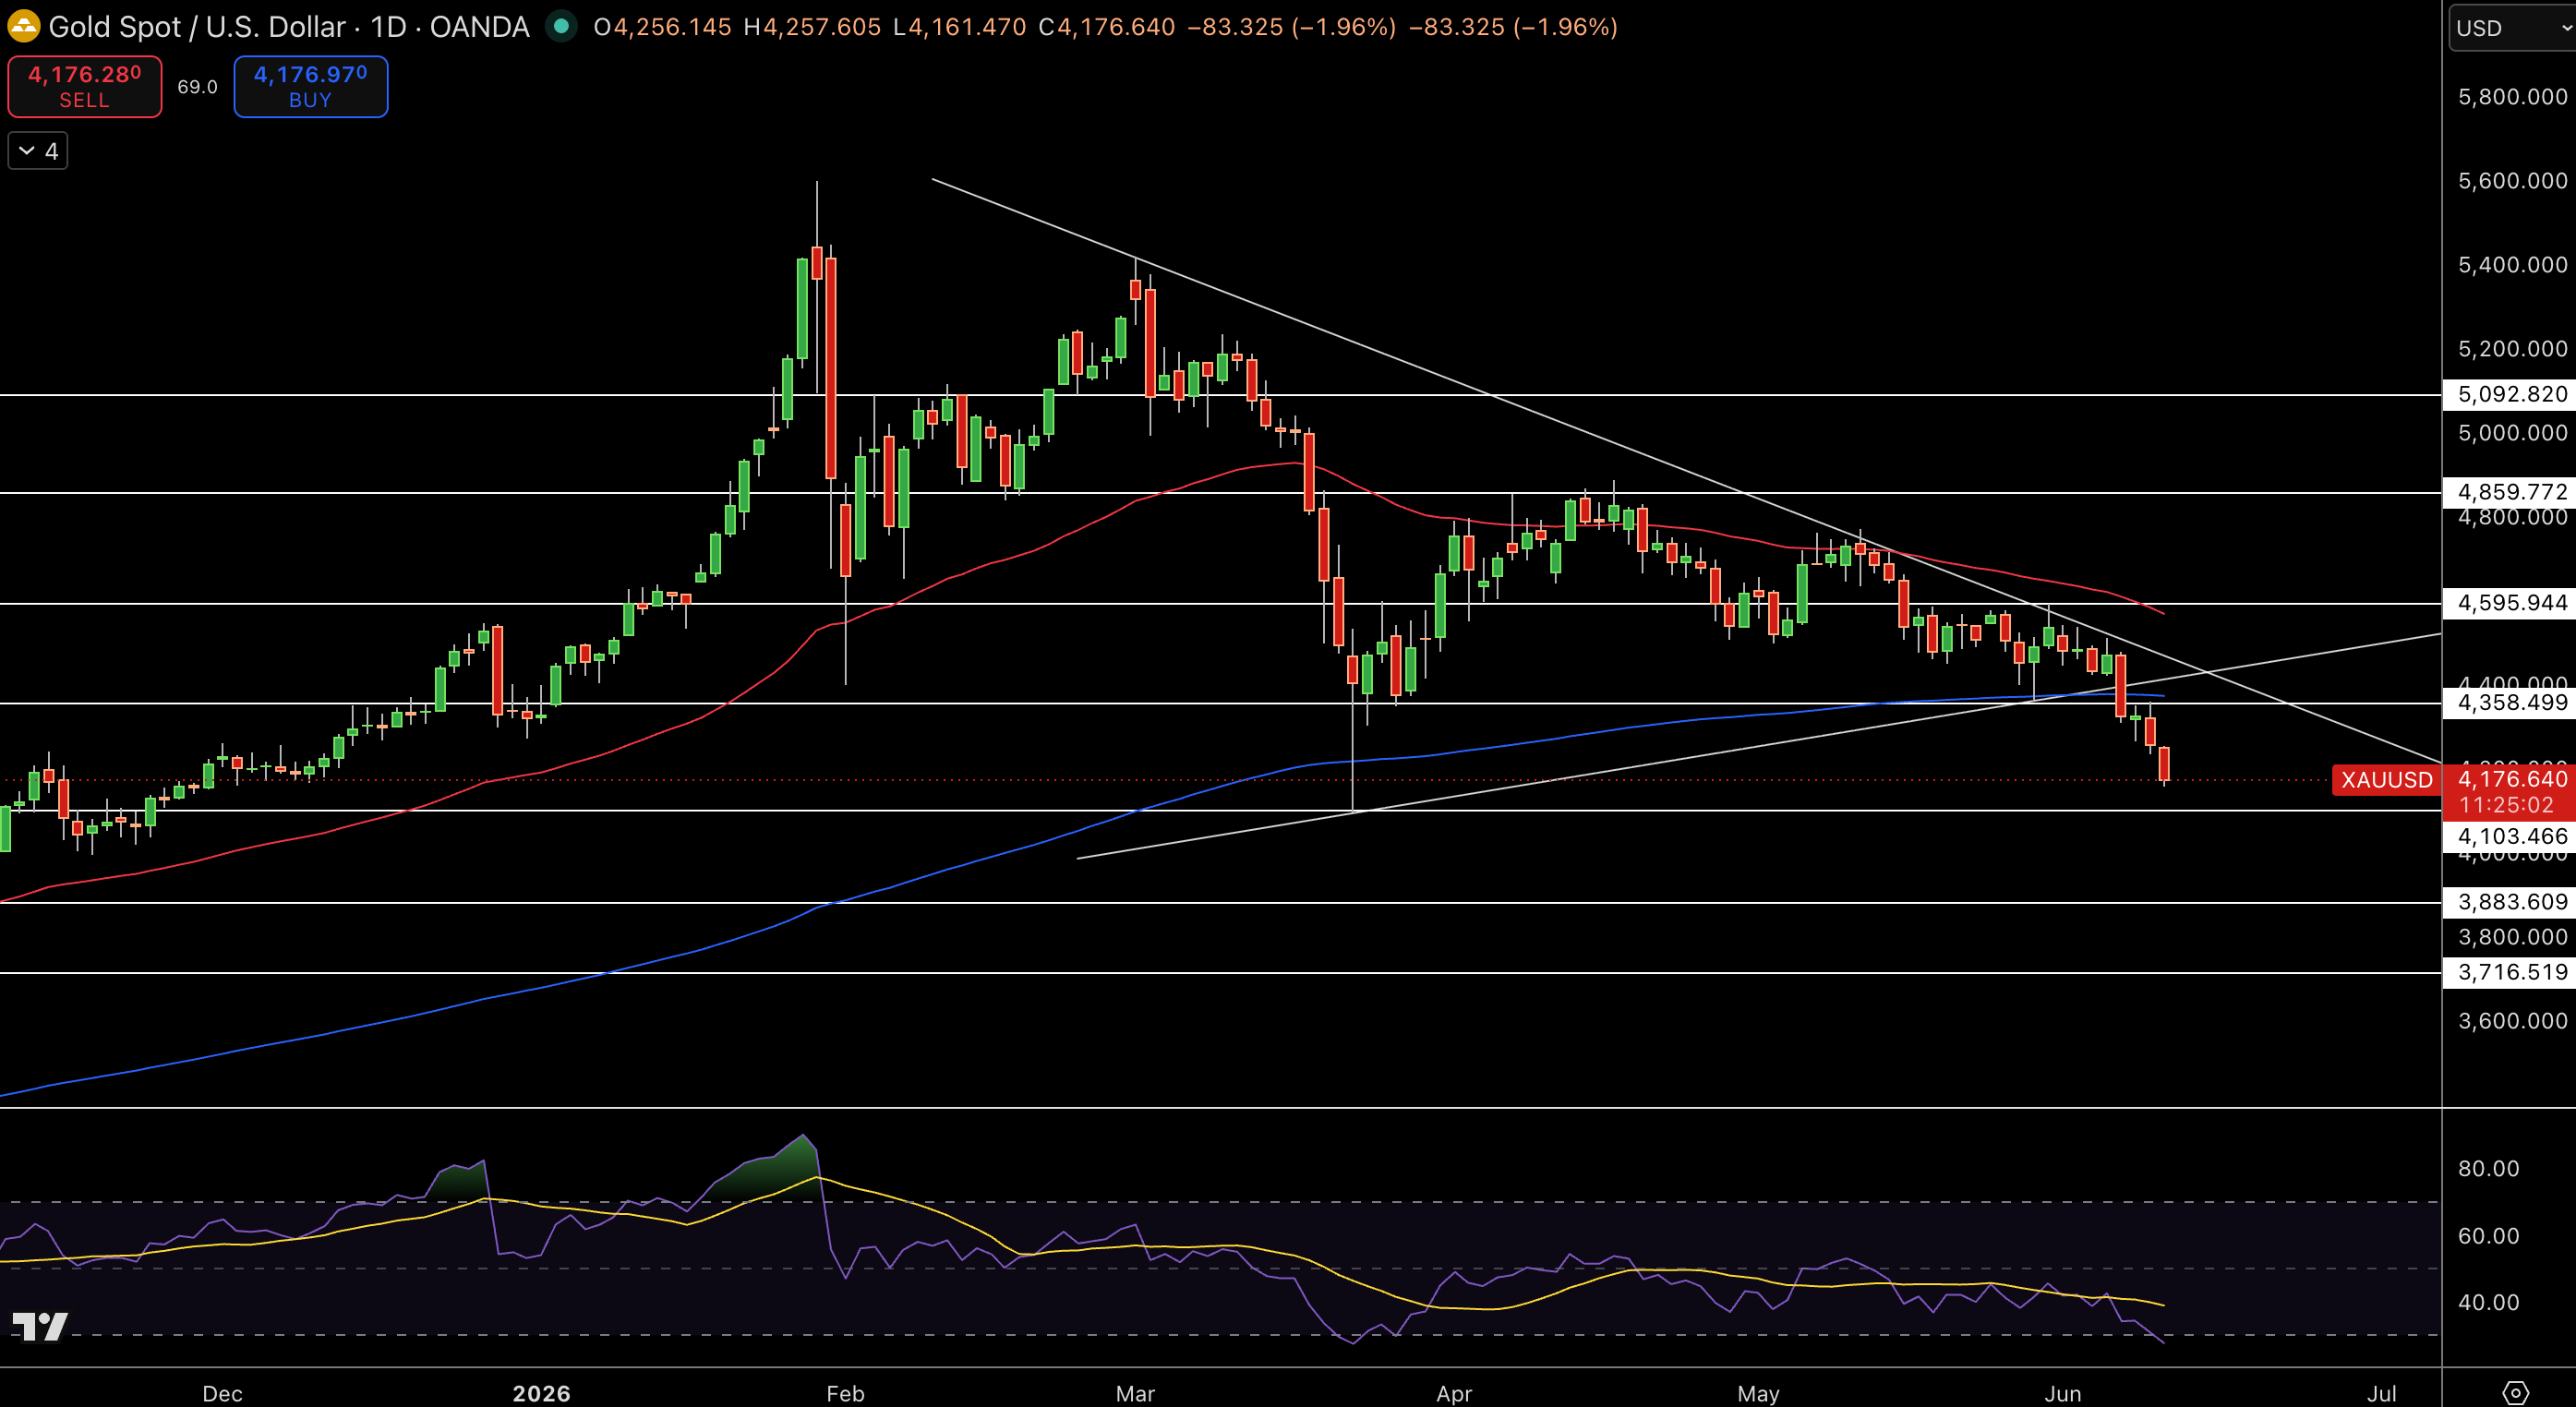Click the spread value 69.0
The width and height of the screenshot is (2576, 1407).
point(197,87)
